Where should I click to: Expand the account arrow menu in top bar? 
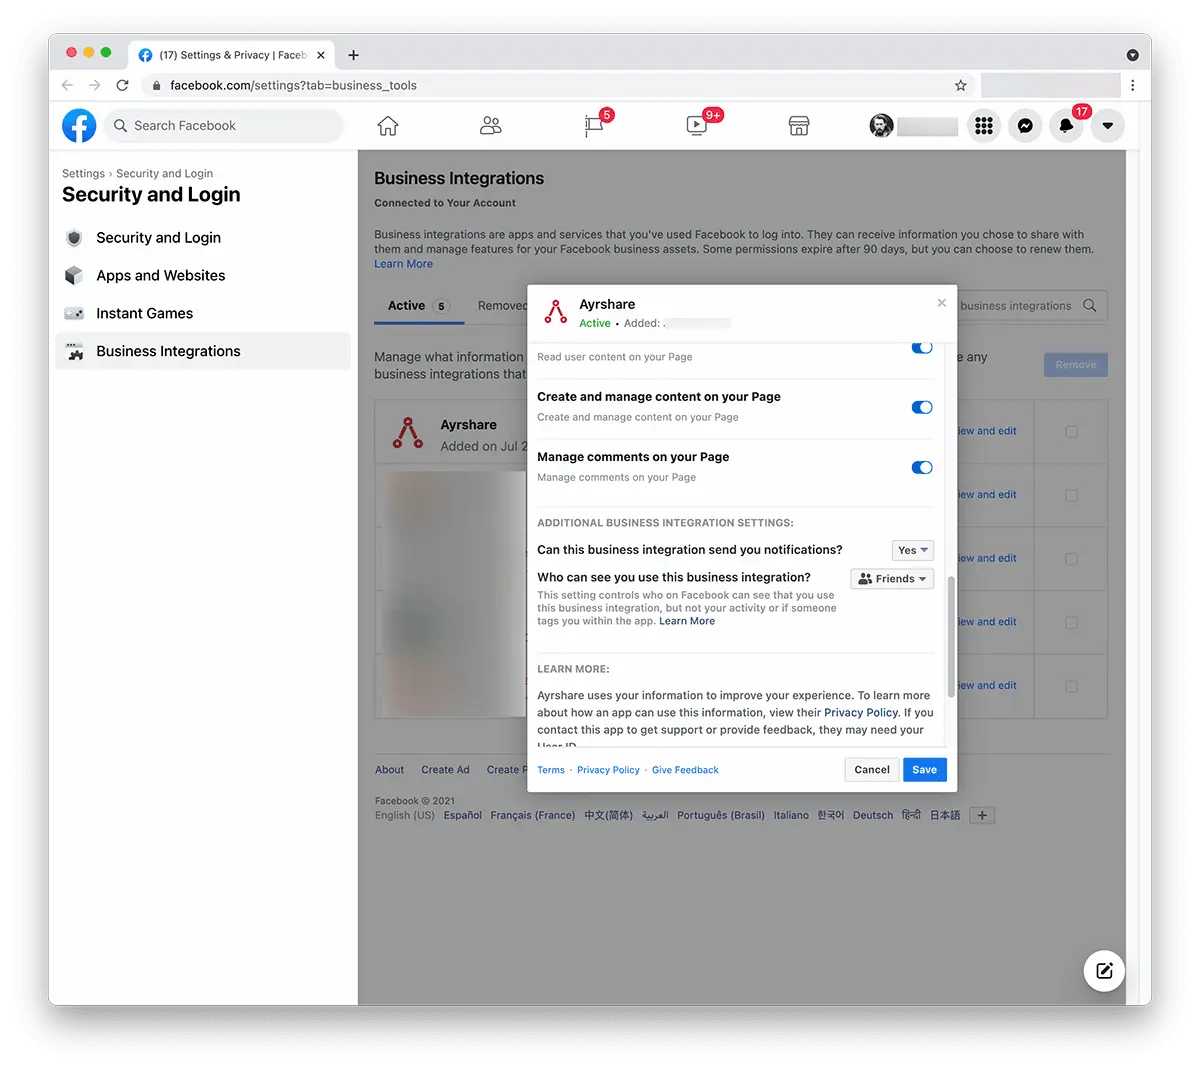[x=1107, y=126]
